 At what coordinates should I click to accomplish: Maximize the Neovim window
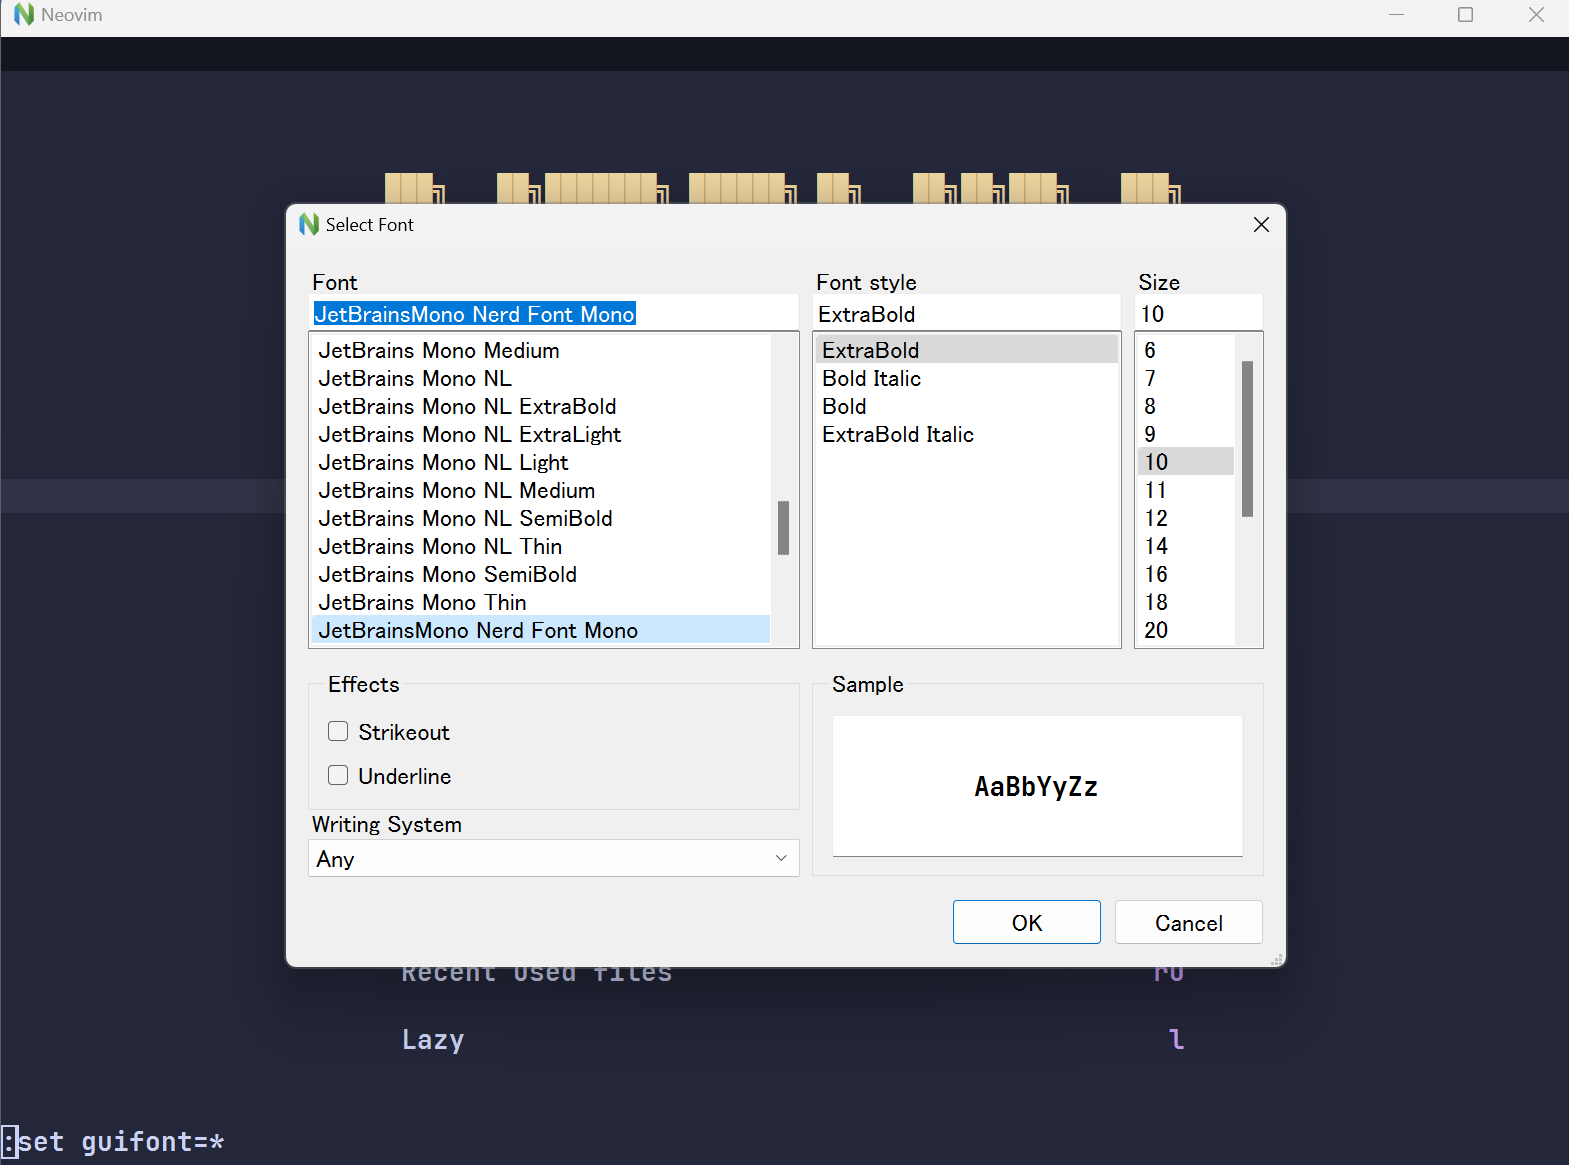pos(1466,15)
